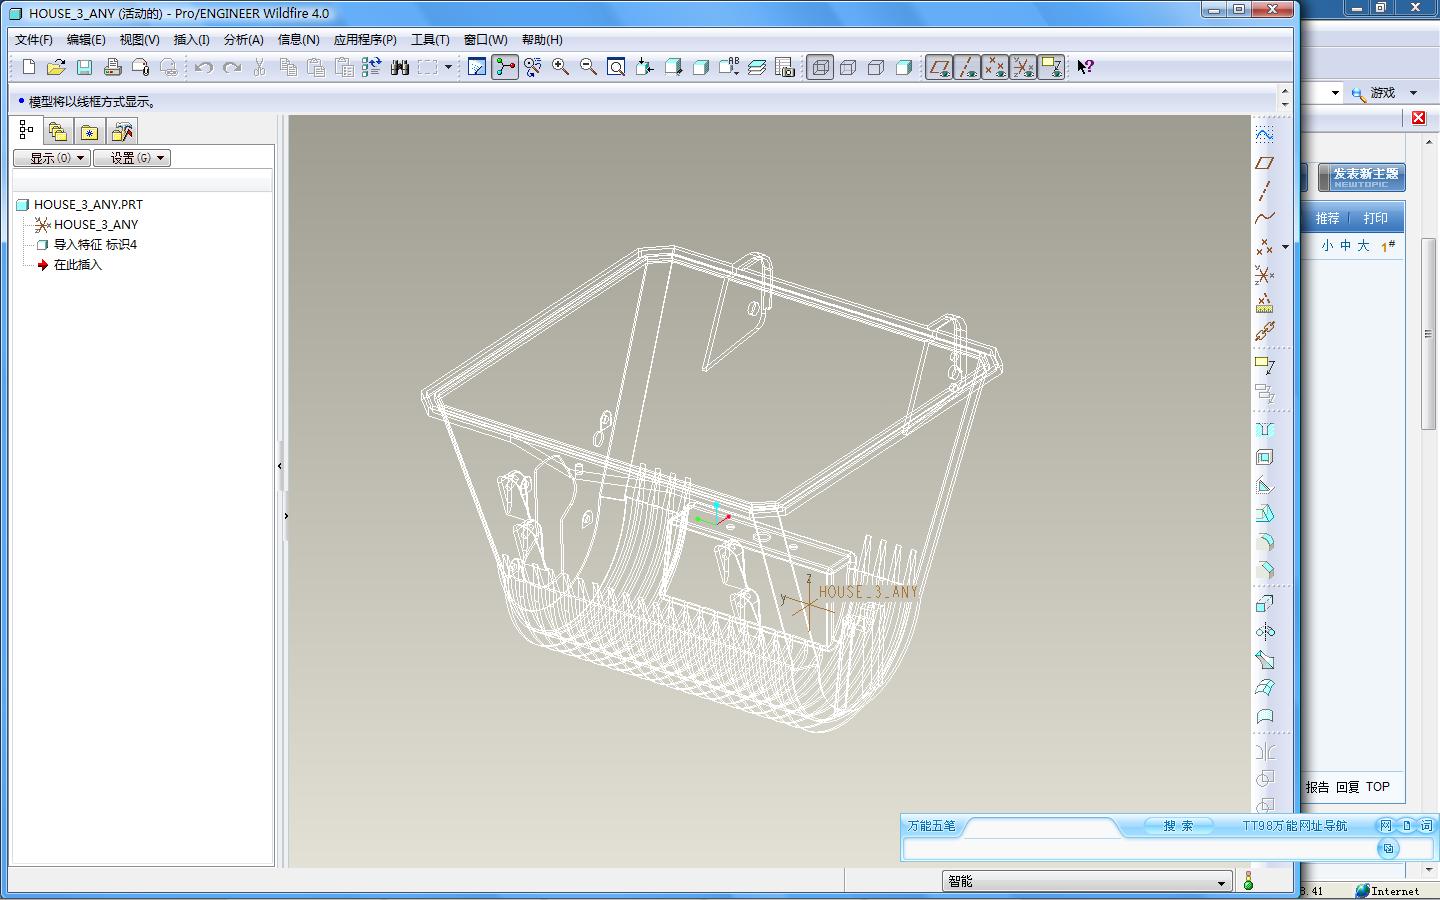
Task: Toggle coordinate systems visibility
Action: pyautogui.click(x=1023, y=67)
